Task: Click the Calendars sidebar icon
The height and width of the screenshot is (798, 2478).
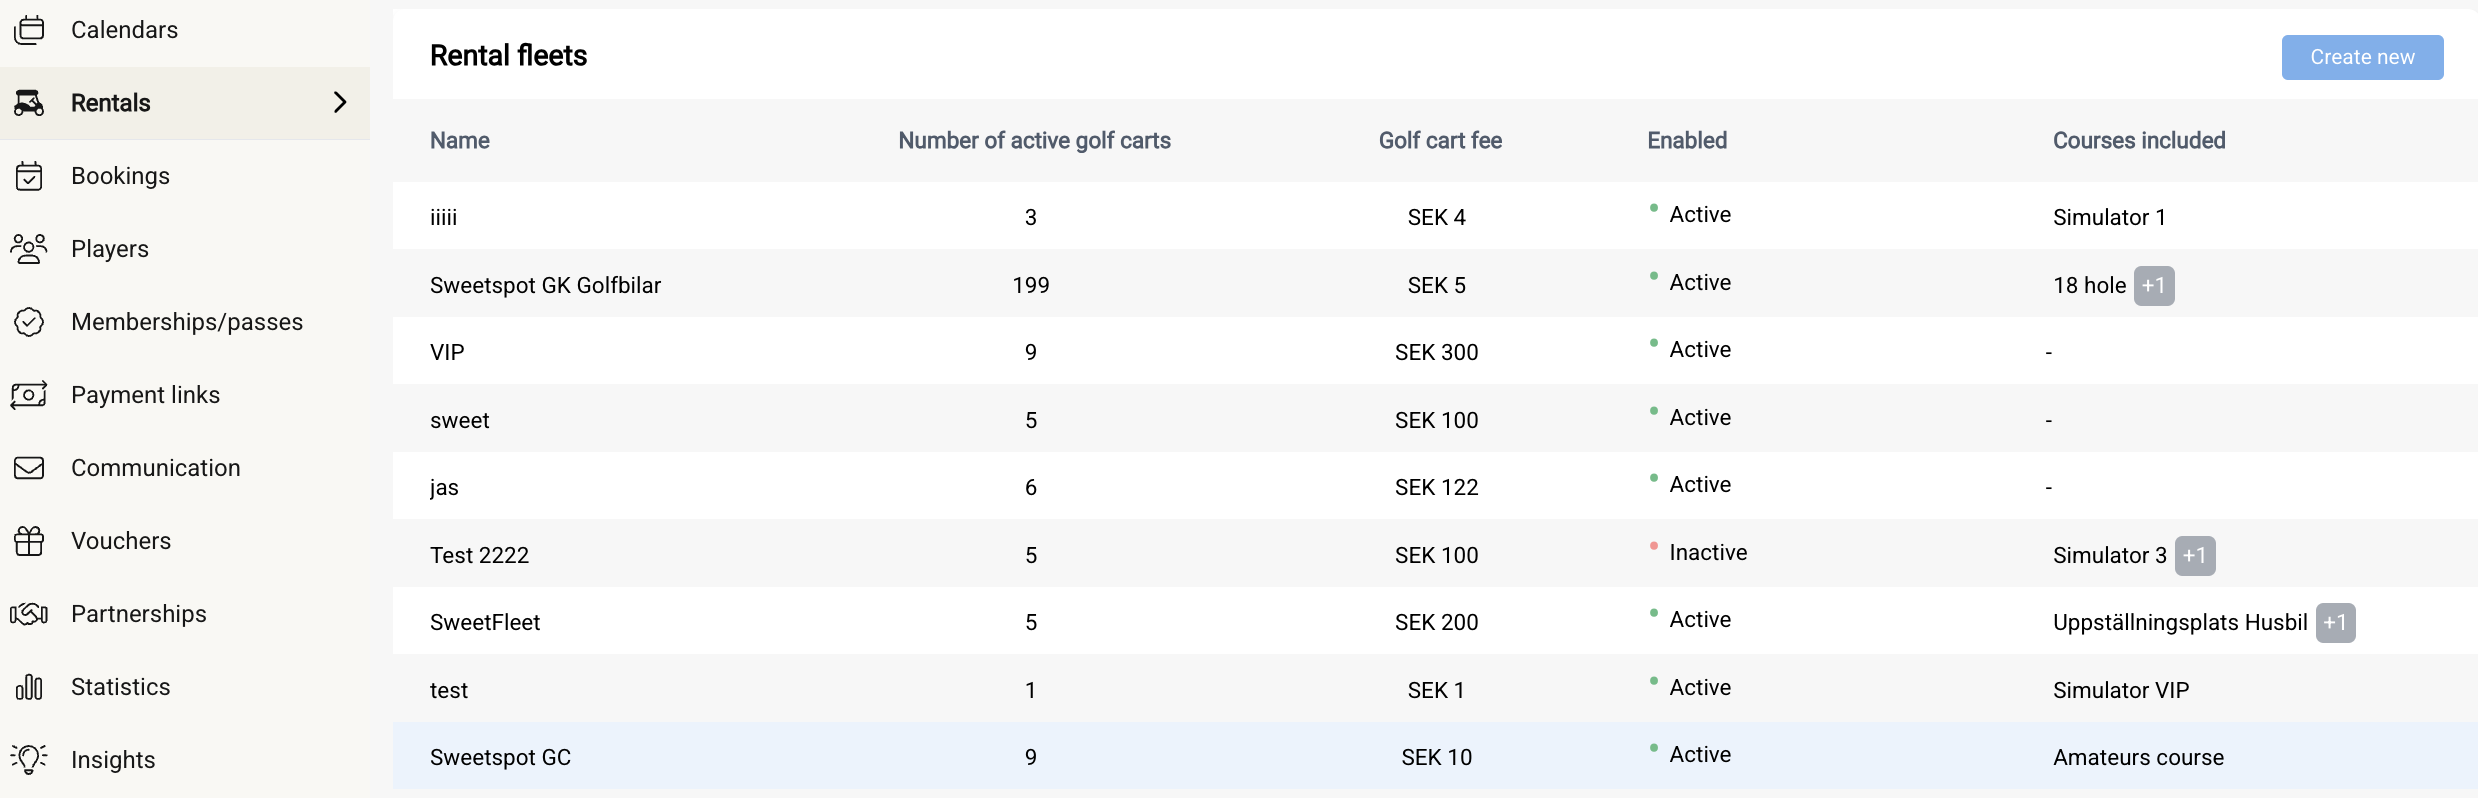Action: click(30, 30)
